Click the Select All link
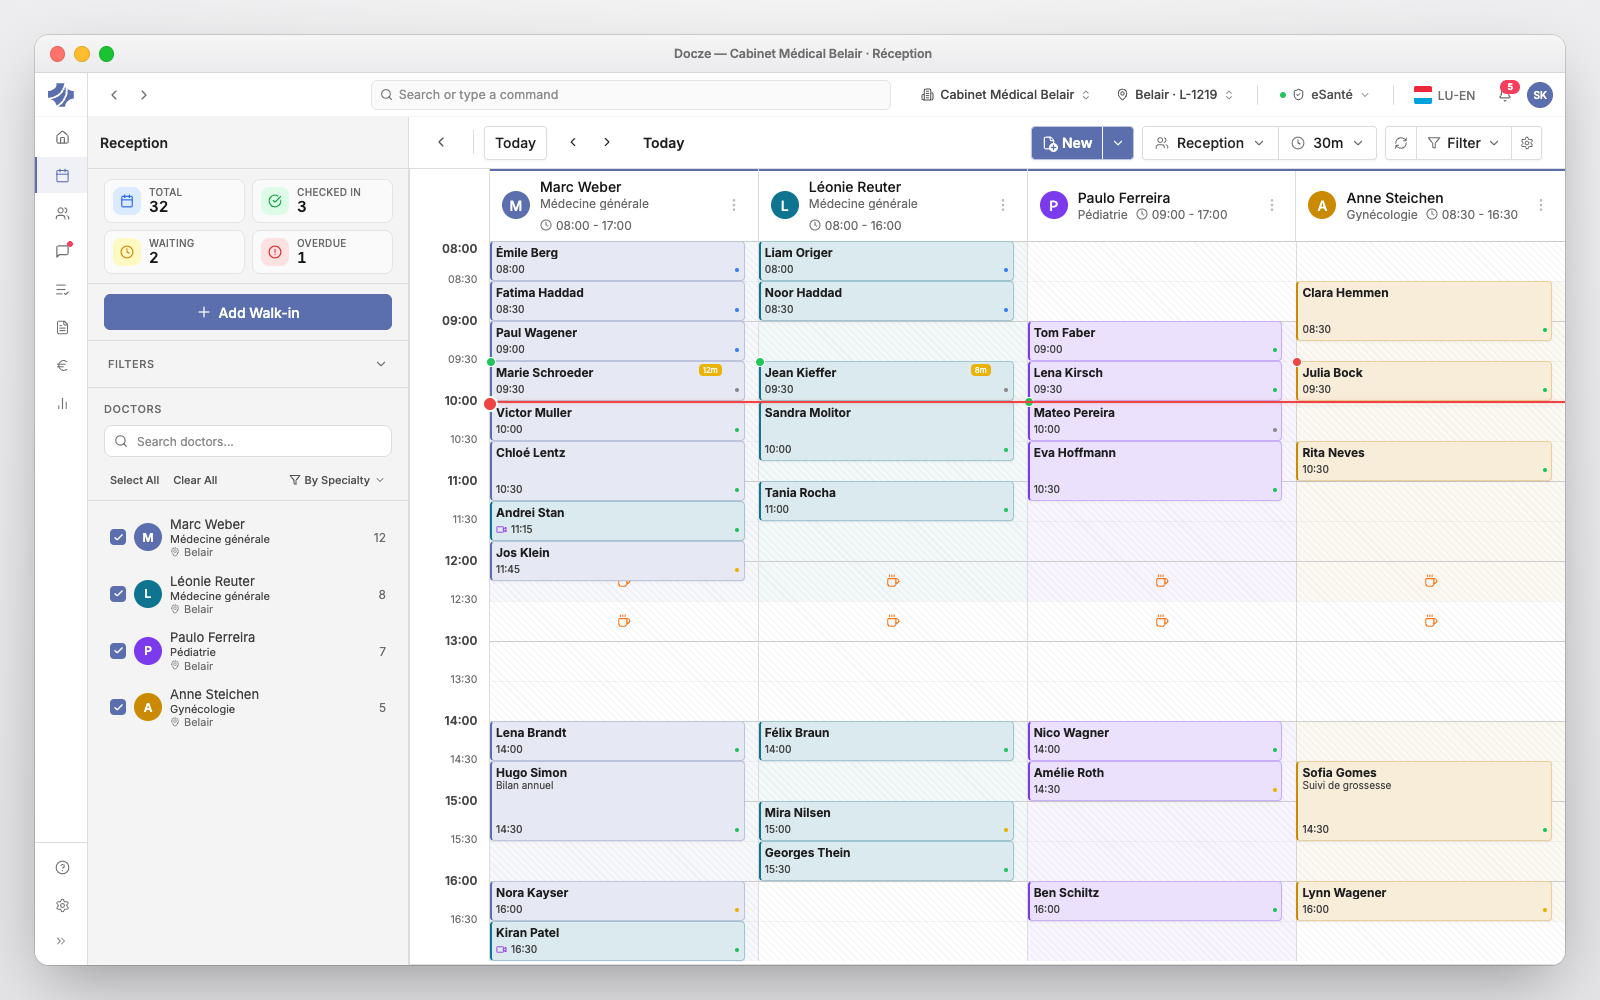 134,480
